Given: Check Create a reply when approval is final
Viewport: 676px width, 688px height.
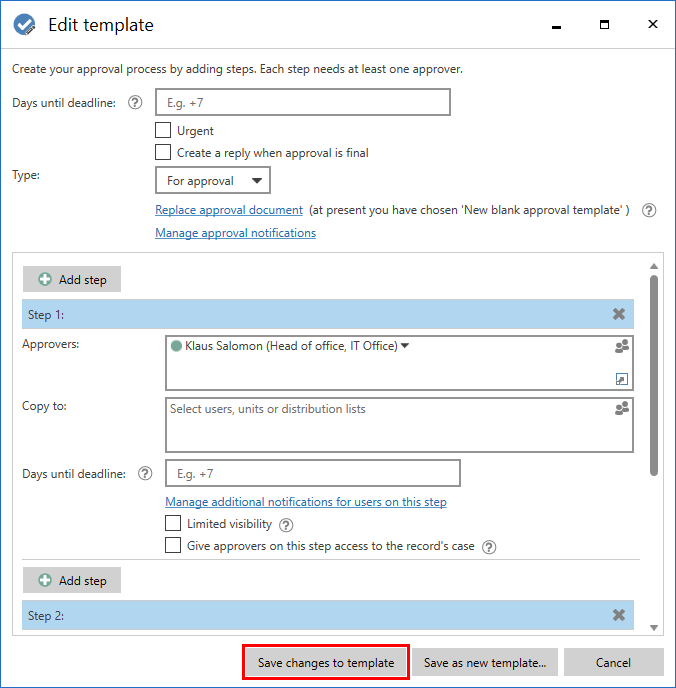Looking at the screenshot, I should coord(163,152).
